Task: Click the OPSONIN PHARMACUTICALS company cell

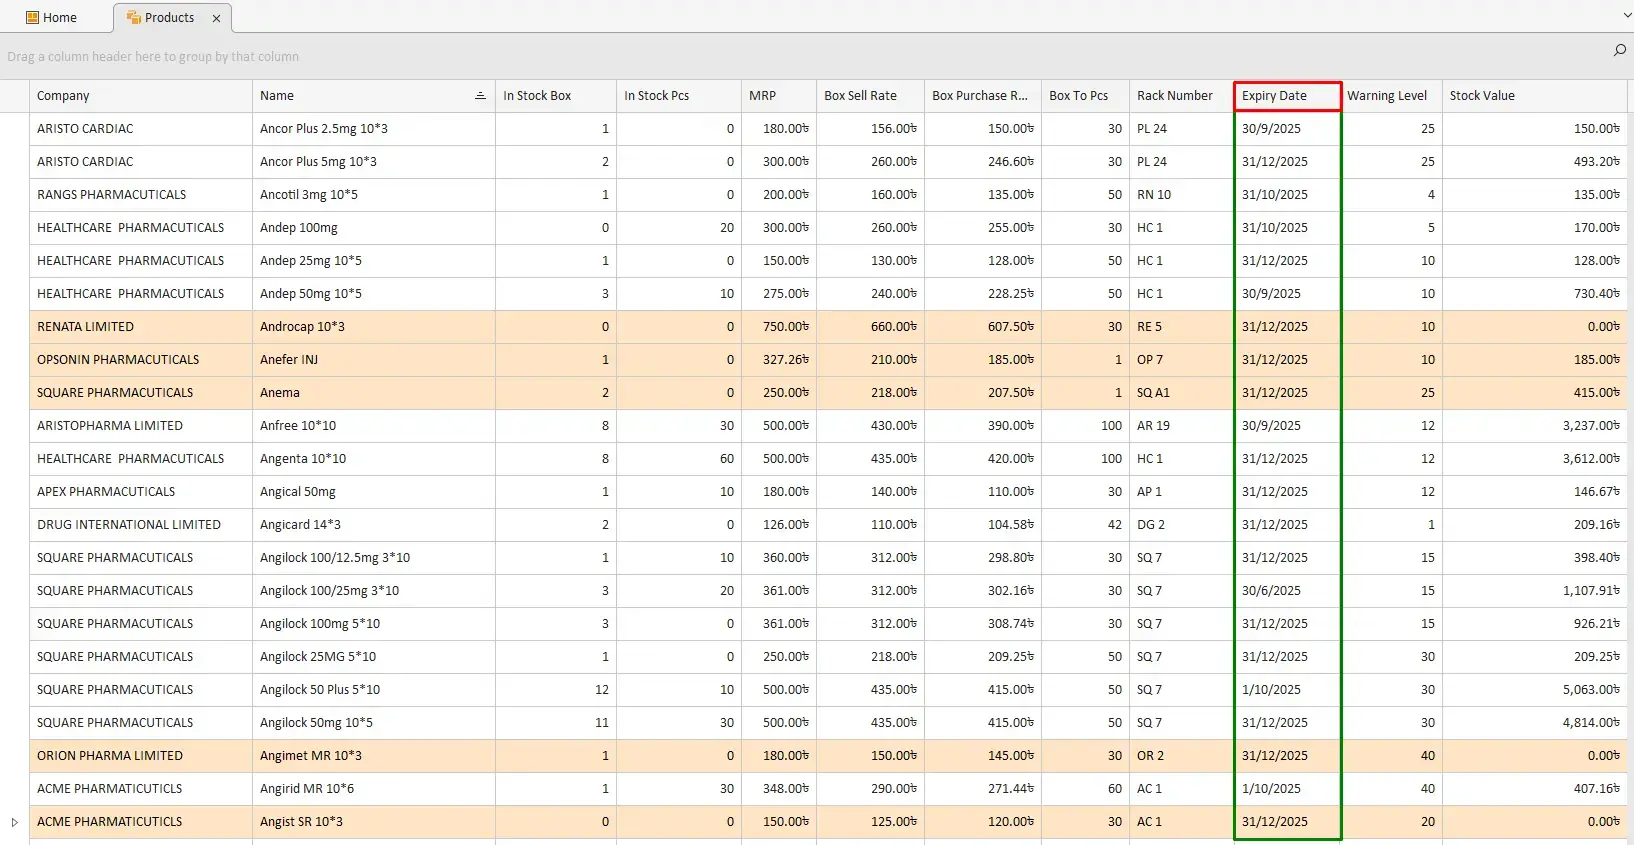Action: point(141,360)
